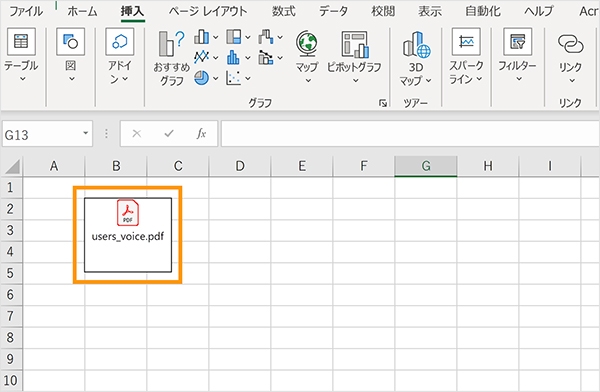The width and height of the screenshot is (600, 392).
Task: Switch to the 数式 tab
Action: point(284,11)
